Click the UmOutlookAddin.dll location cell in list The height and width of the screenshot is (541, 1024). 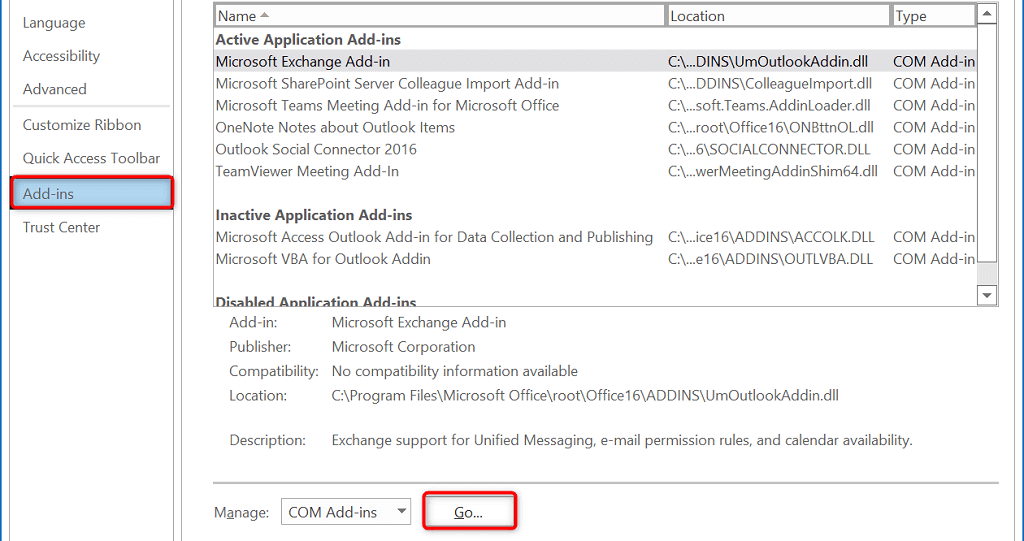(768, 61)
